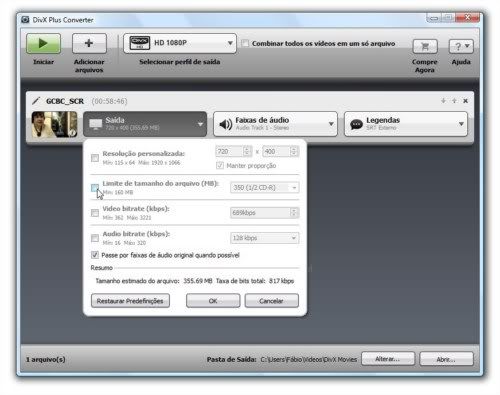Move GCBC_SCR up in the list
This screenshot has height=395, width=500.
pos(454,101)
